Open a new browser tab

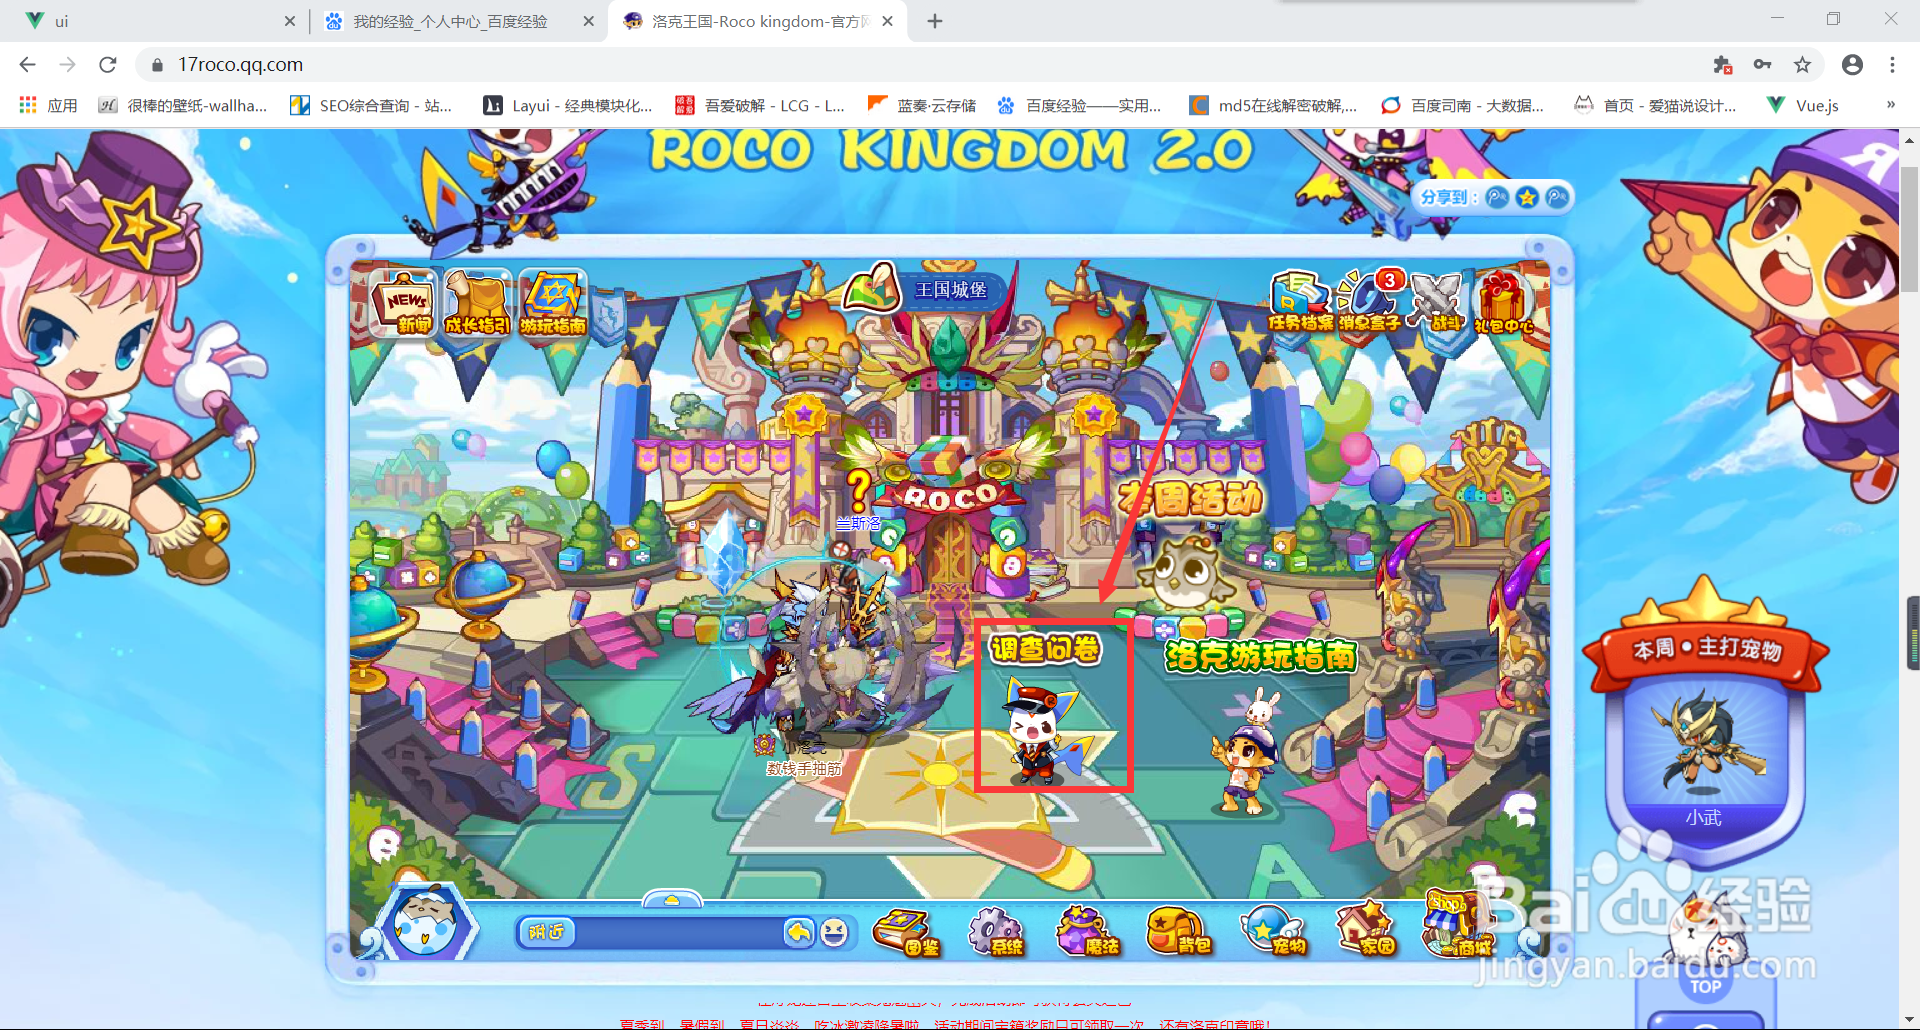935,21
